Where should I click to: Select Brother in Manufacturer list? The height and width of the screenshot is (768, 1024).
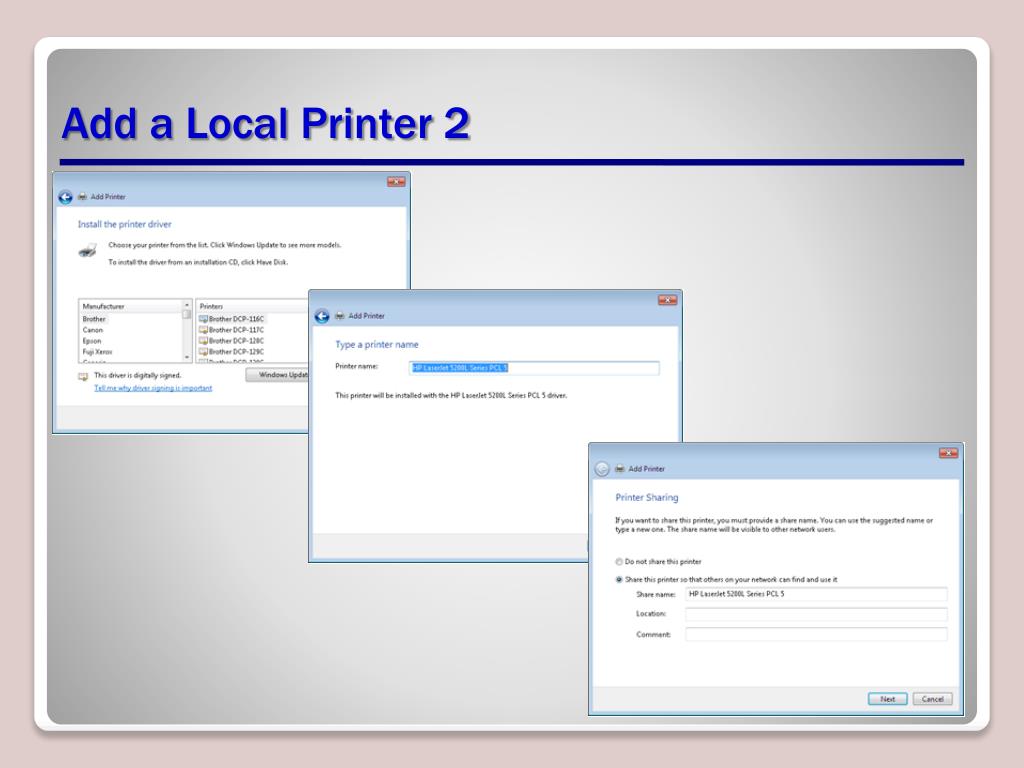click(x=94, y=319)
